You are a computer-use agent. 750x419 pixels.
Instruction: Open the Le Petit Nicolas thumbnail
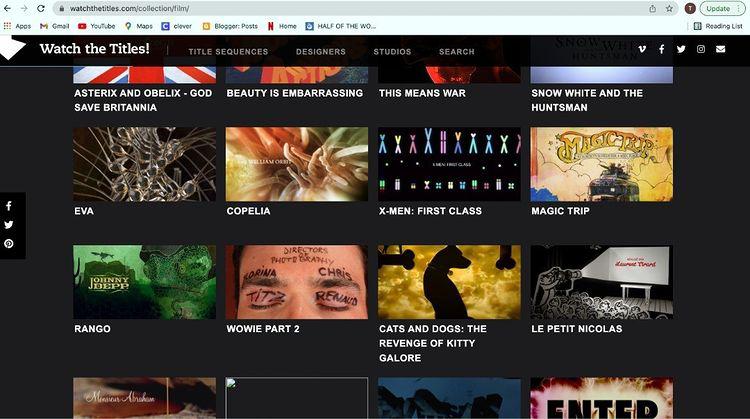point(602,282)
